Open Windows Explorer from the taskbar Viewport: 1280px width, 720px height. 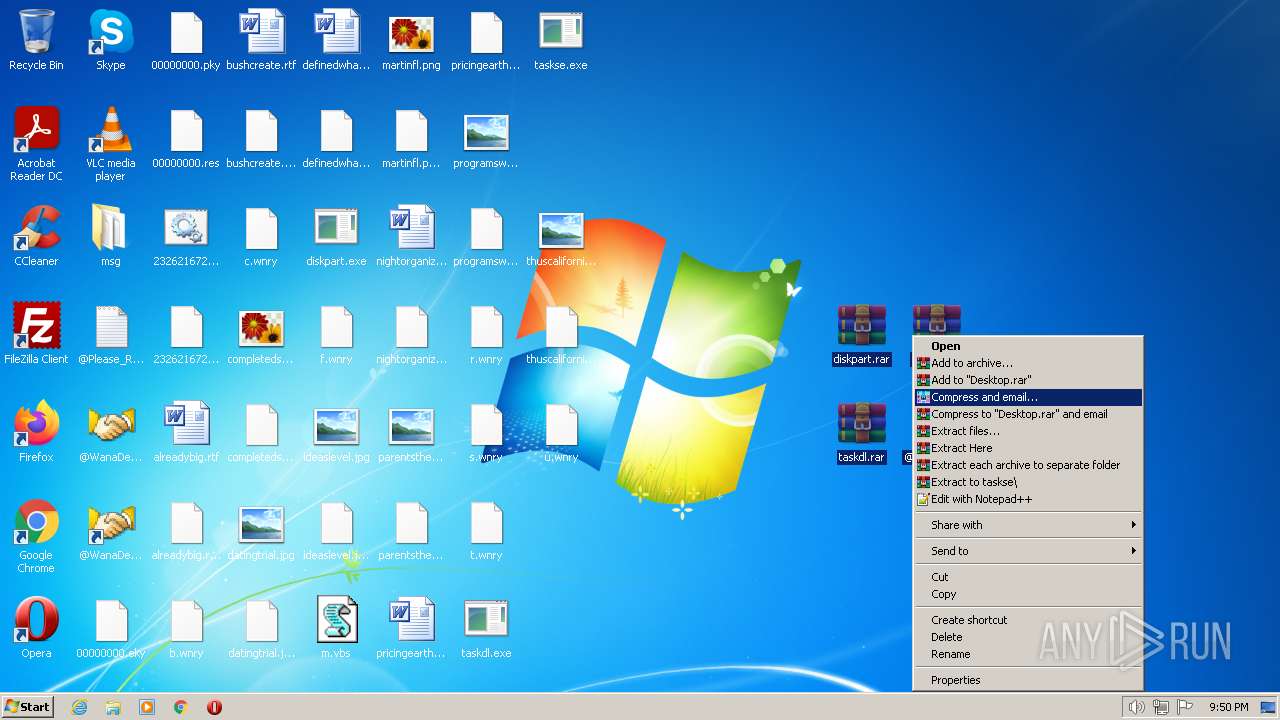(113, 707)
